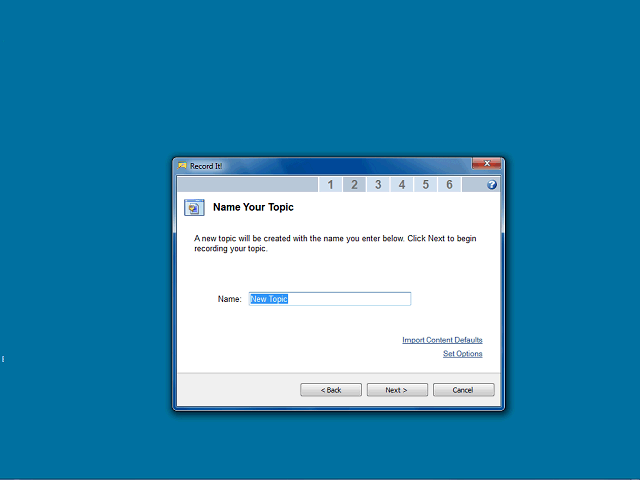Screen dimensions: 640x480
Task: Go back with the Back button
Action: pos(331,390)
